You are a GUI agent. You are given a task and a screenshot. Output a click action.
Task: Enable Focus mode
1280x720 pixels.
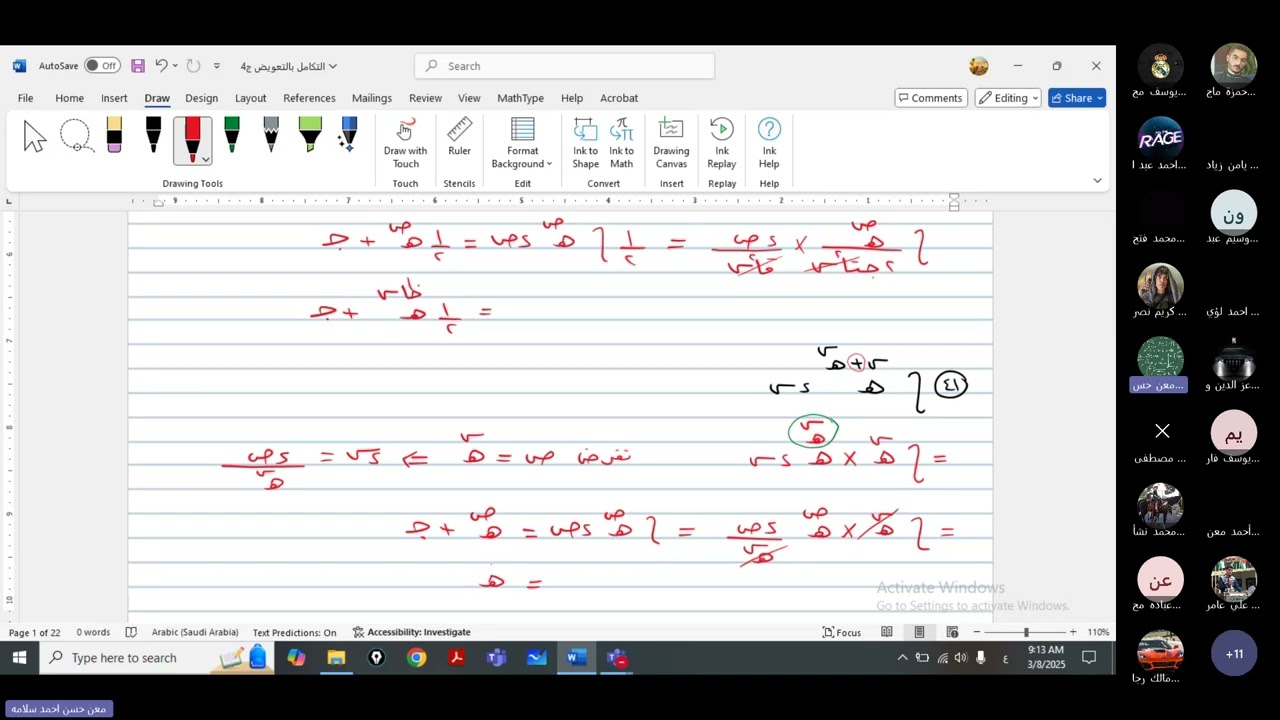pyautogui.click(x=841, y=632)
